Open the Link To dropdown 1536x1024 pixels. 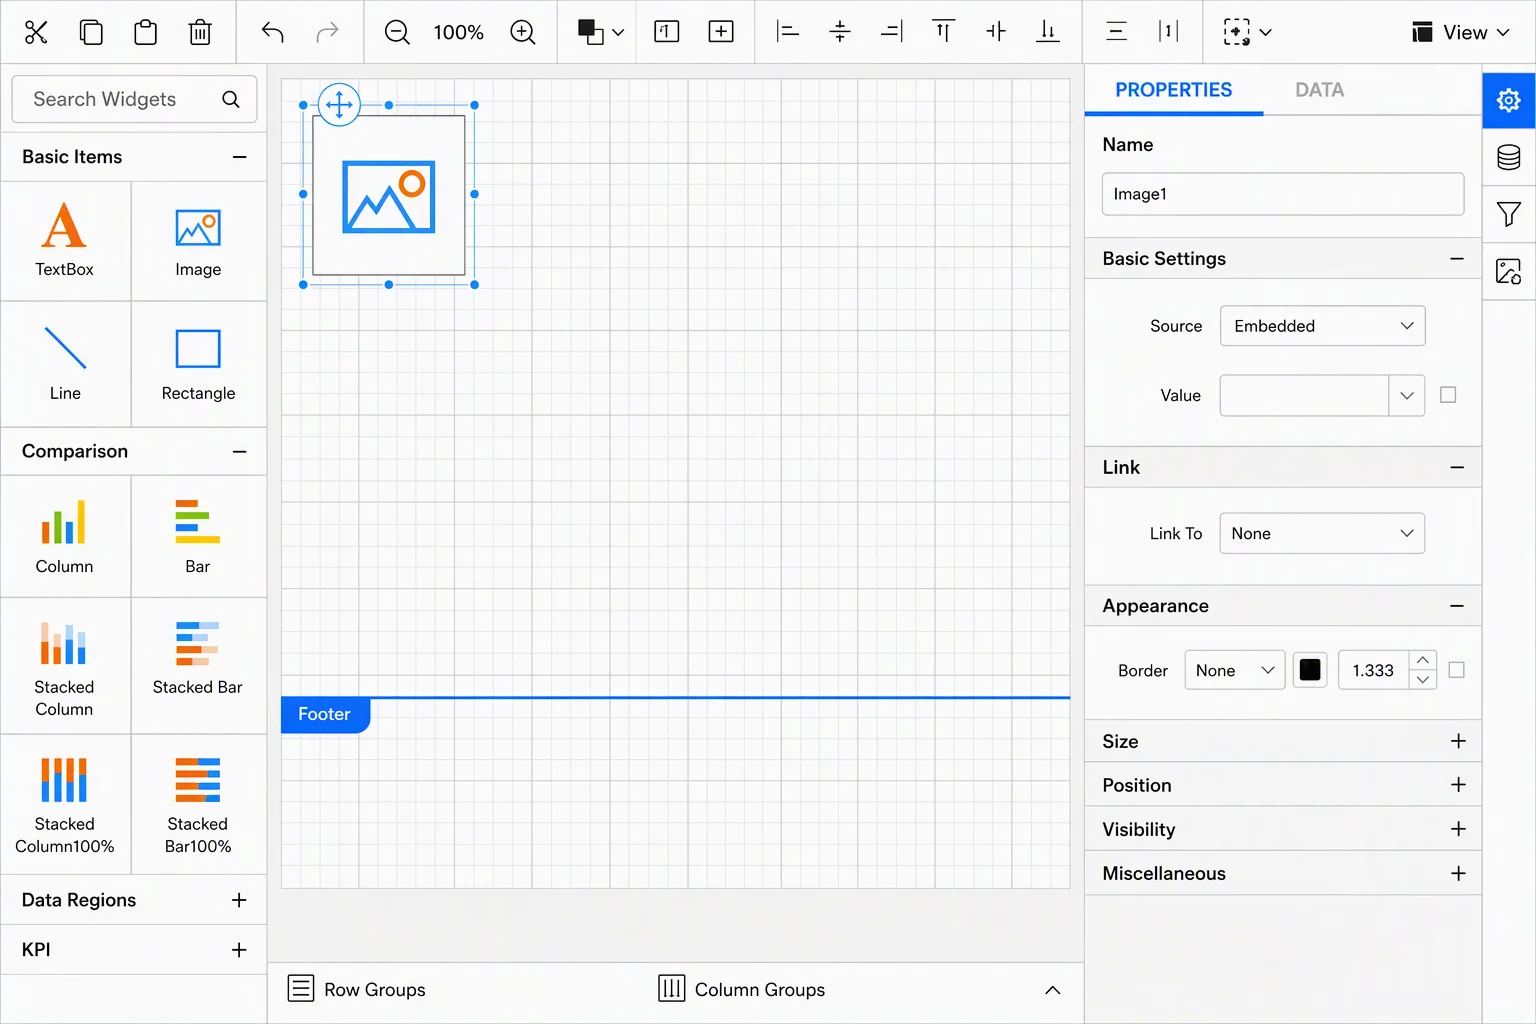tap(1322, 533)
